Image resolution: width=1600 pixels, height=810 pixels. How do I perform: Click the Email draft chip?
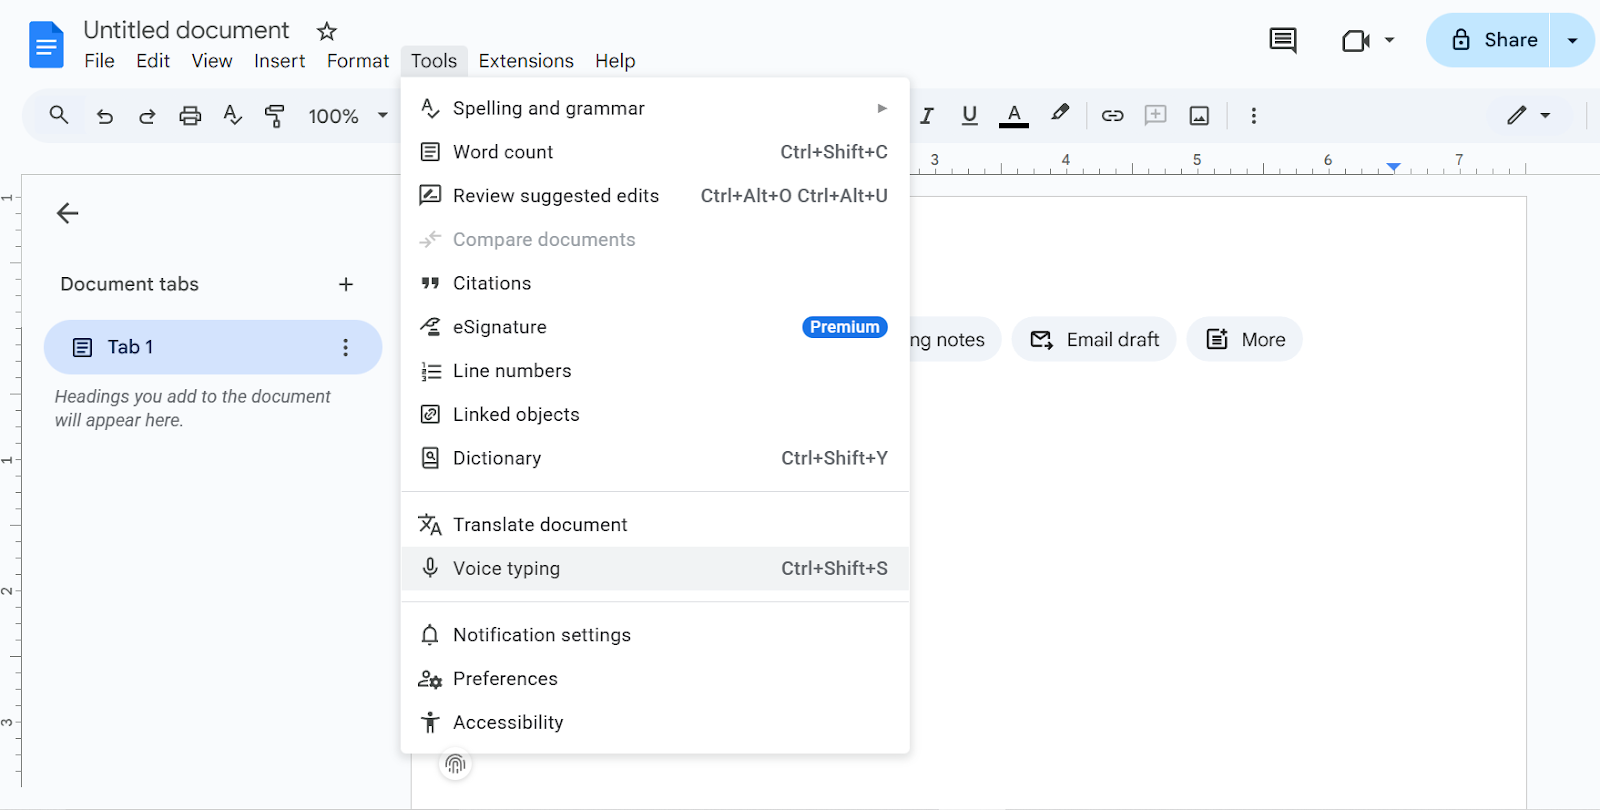click(1094, 340)
